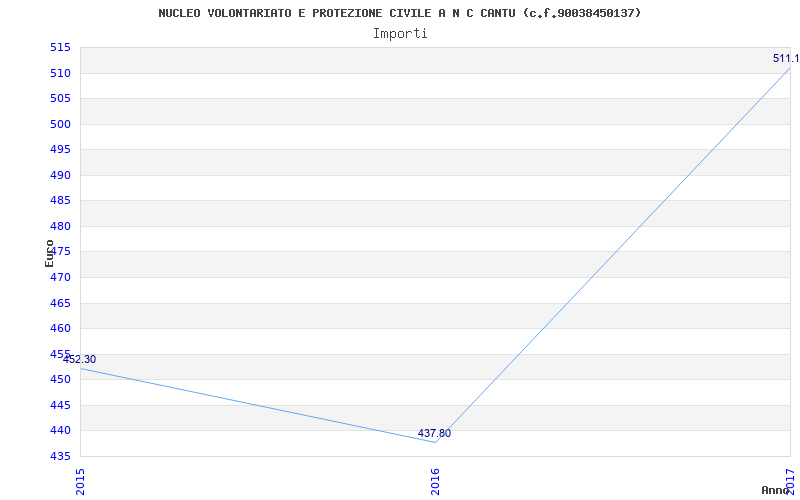The height and width of the screenshot is (500, 800).
Task: Click the 450 y-axis tick label
Action: 60,380
